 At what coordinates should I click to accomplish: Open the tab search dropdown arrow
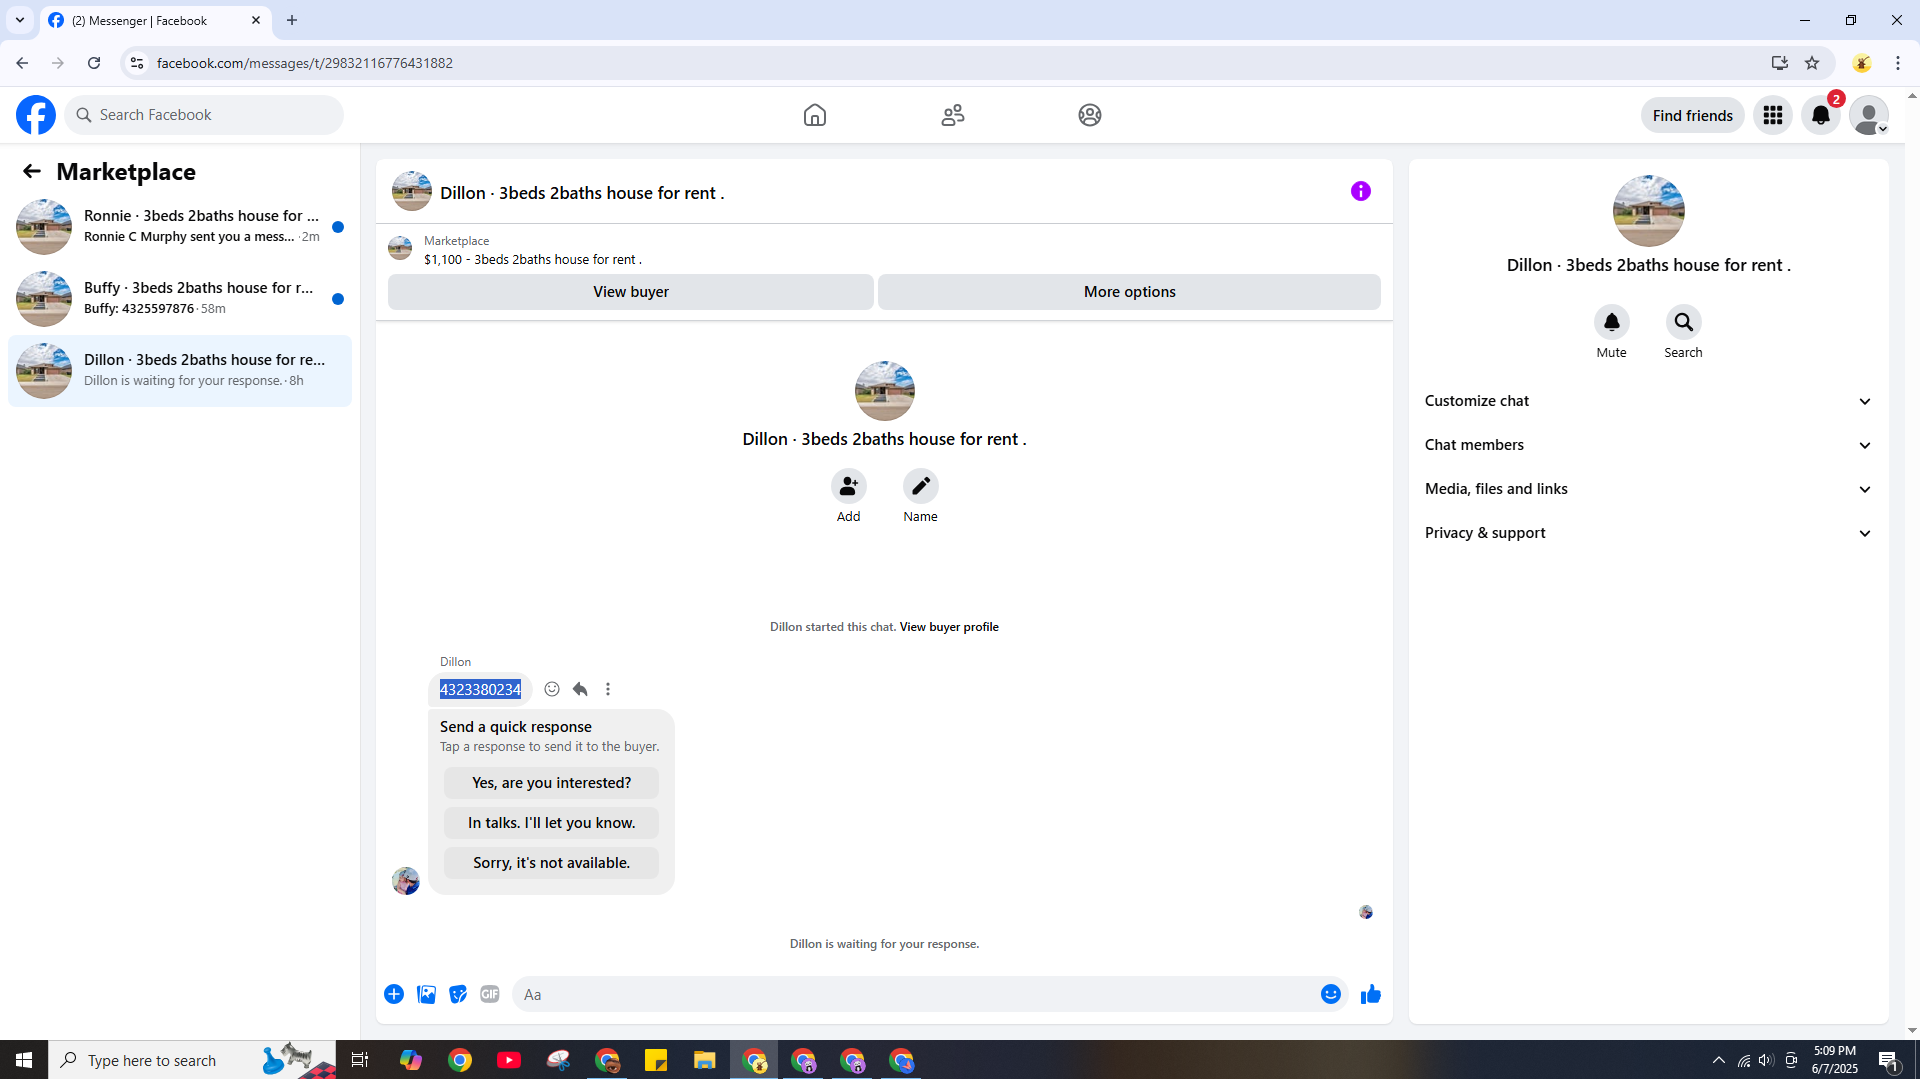19,20
